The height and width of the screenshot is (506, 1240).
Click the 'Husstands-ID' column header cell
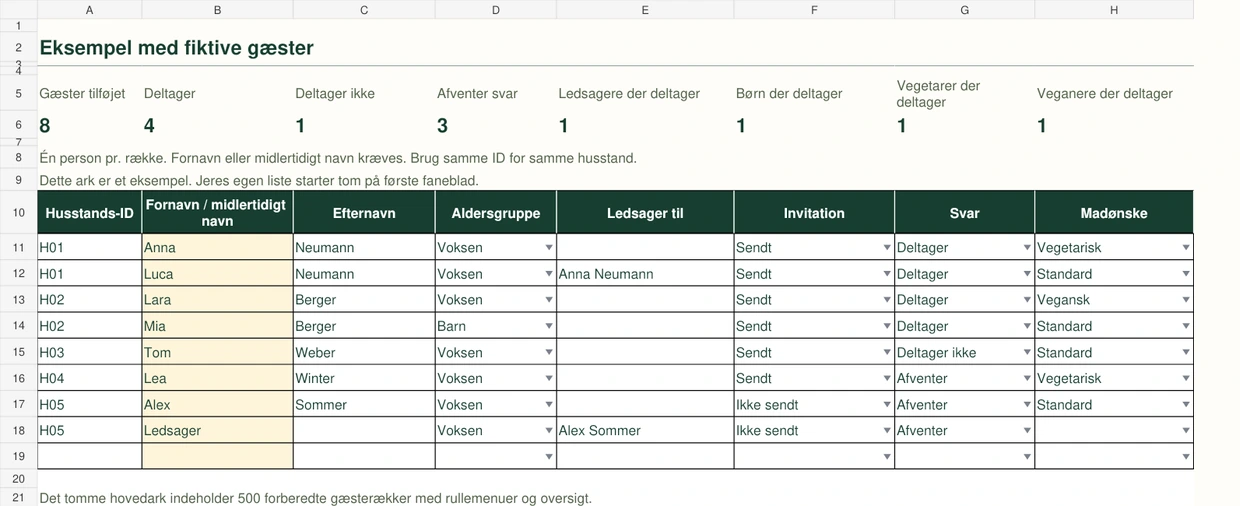[90, 213]
